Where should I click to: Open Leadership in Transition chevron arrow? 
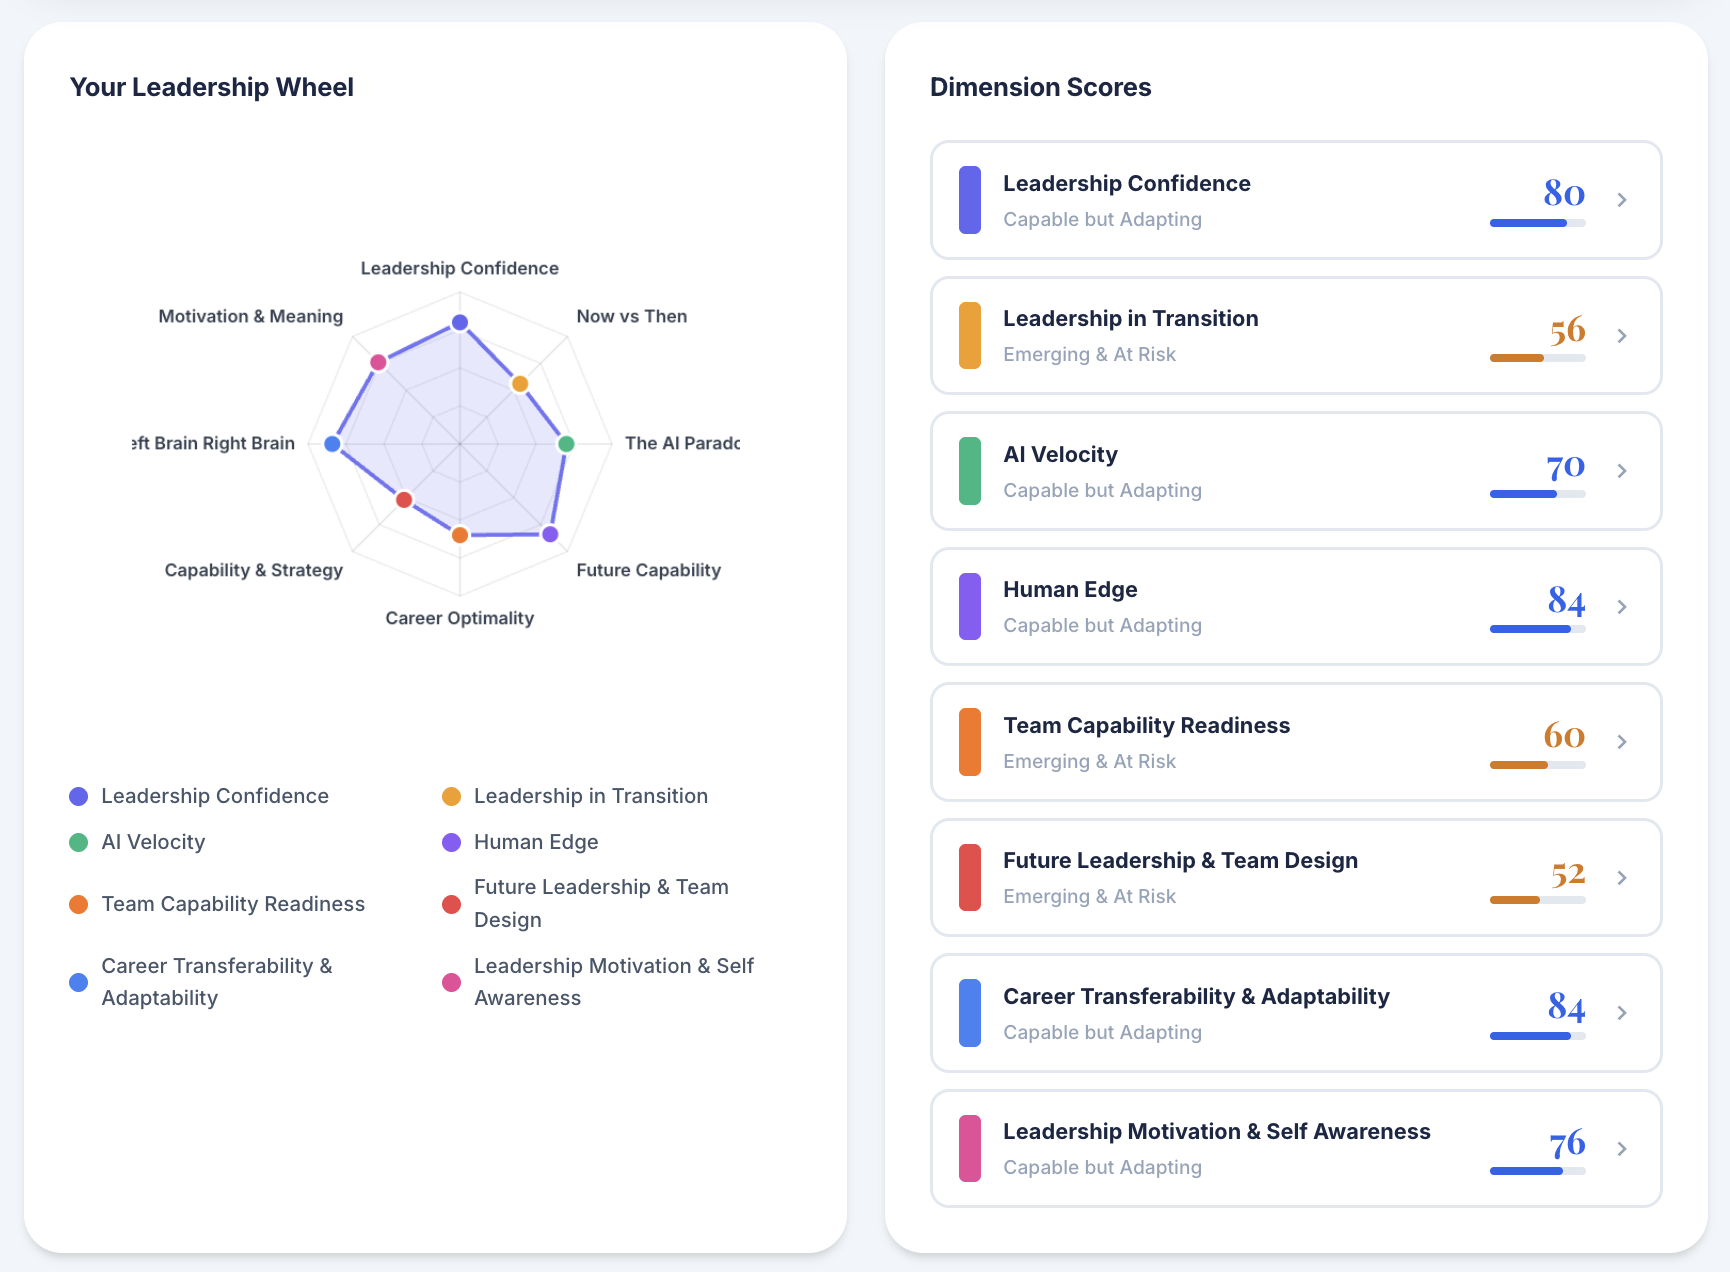point(1621,336)
